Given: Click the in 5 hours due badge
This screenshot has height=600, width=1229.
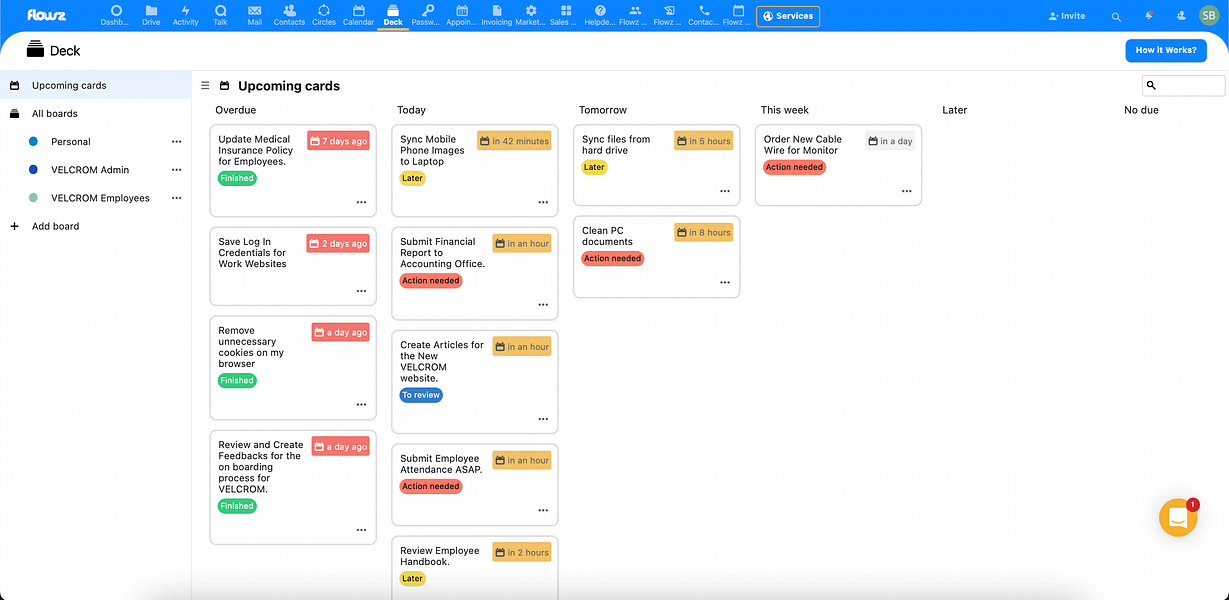Looking at the screenshot, I should click(704, 141).
